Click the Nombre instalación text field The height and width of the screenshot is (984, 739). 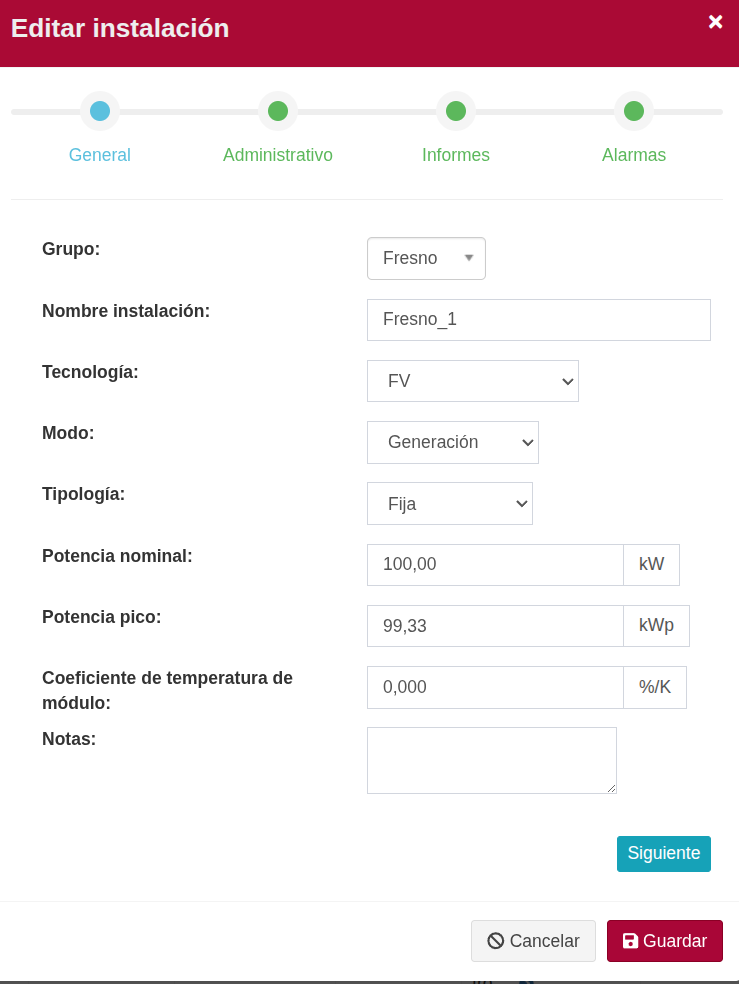coord(538,320)
